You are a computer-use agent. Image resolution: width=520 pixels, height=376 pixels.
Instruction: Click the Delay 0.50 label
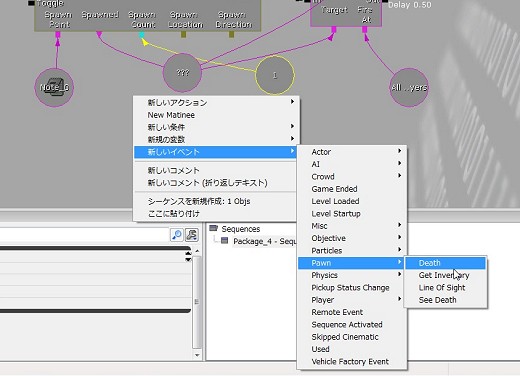pyautogui.click(x=410, y=5)
